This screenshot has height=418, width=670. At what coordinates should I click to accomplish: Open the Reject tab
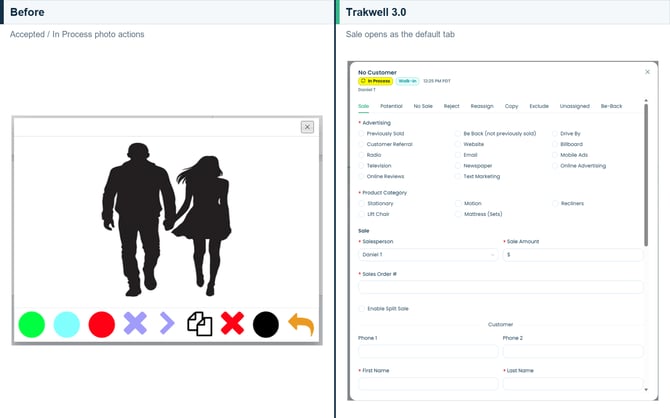pyautogui.click(x=452, y=106)
